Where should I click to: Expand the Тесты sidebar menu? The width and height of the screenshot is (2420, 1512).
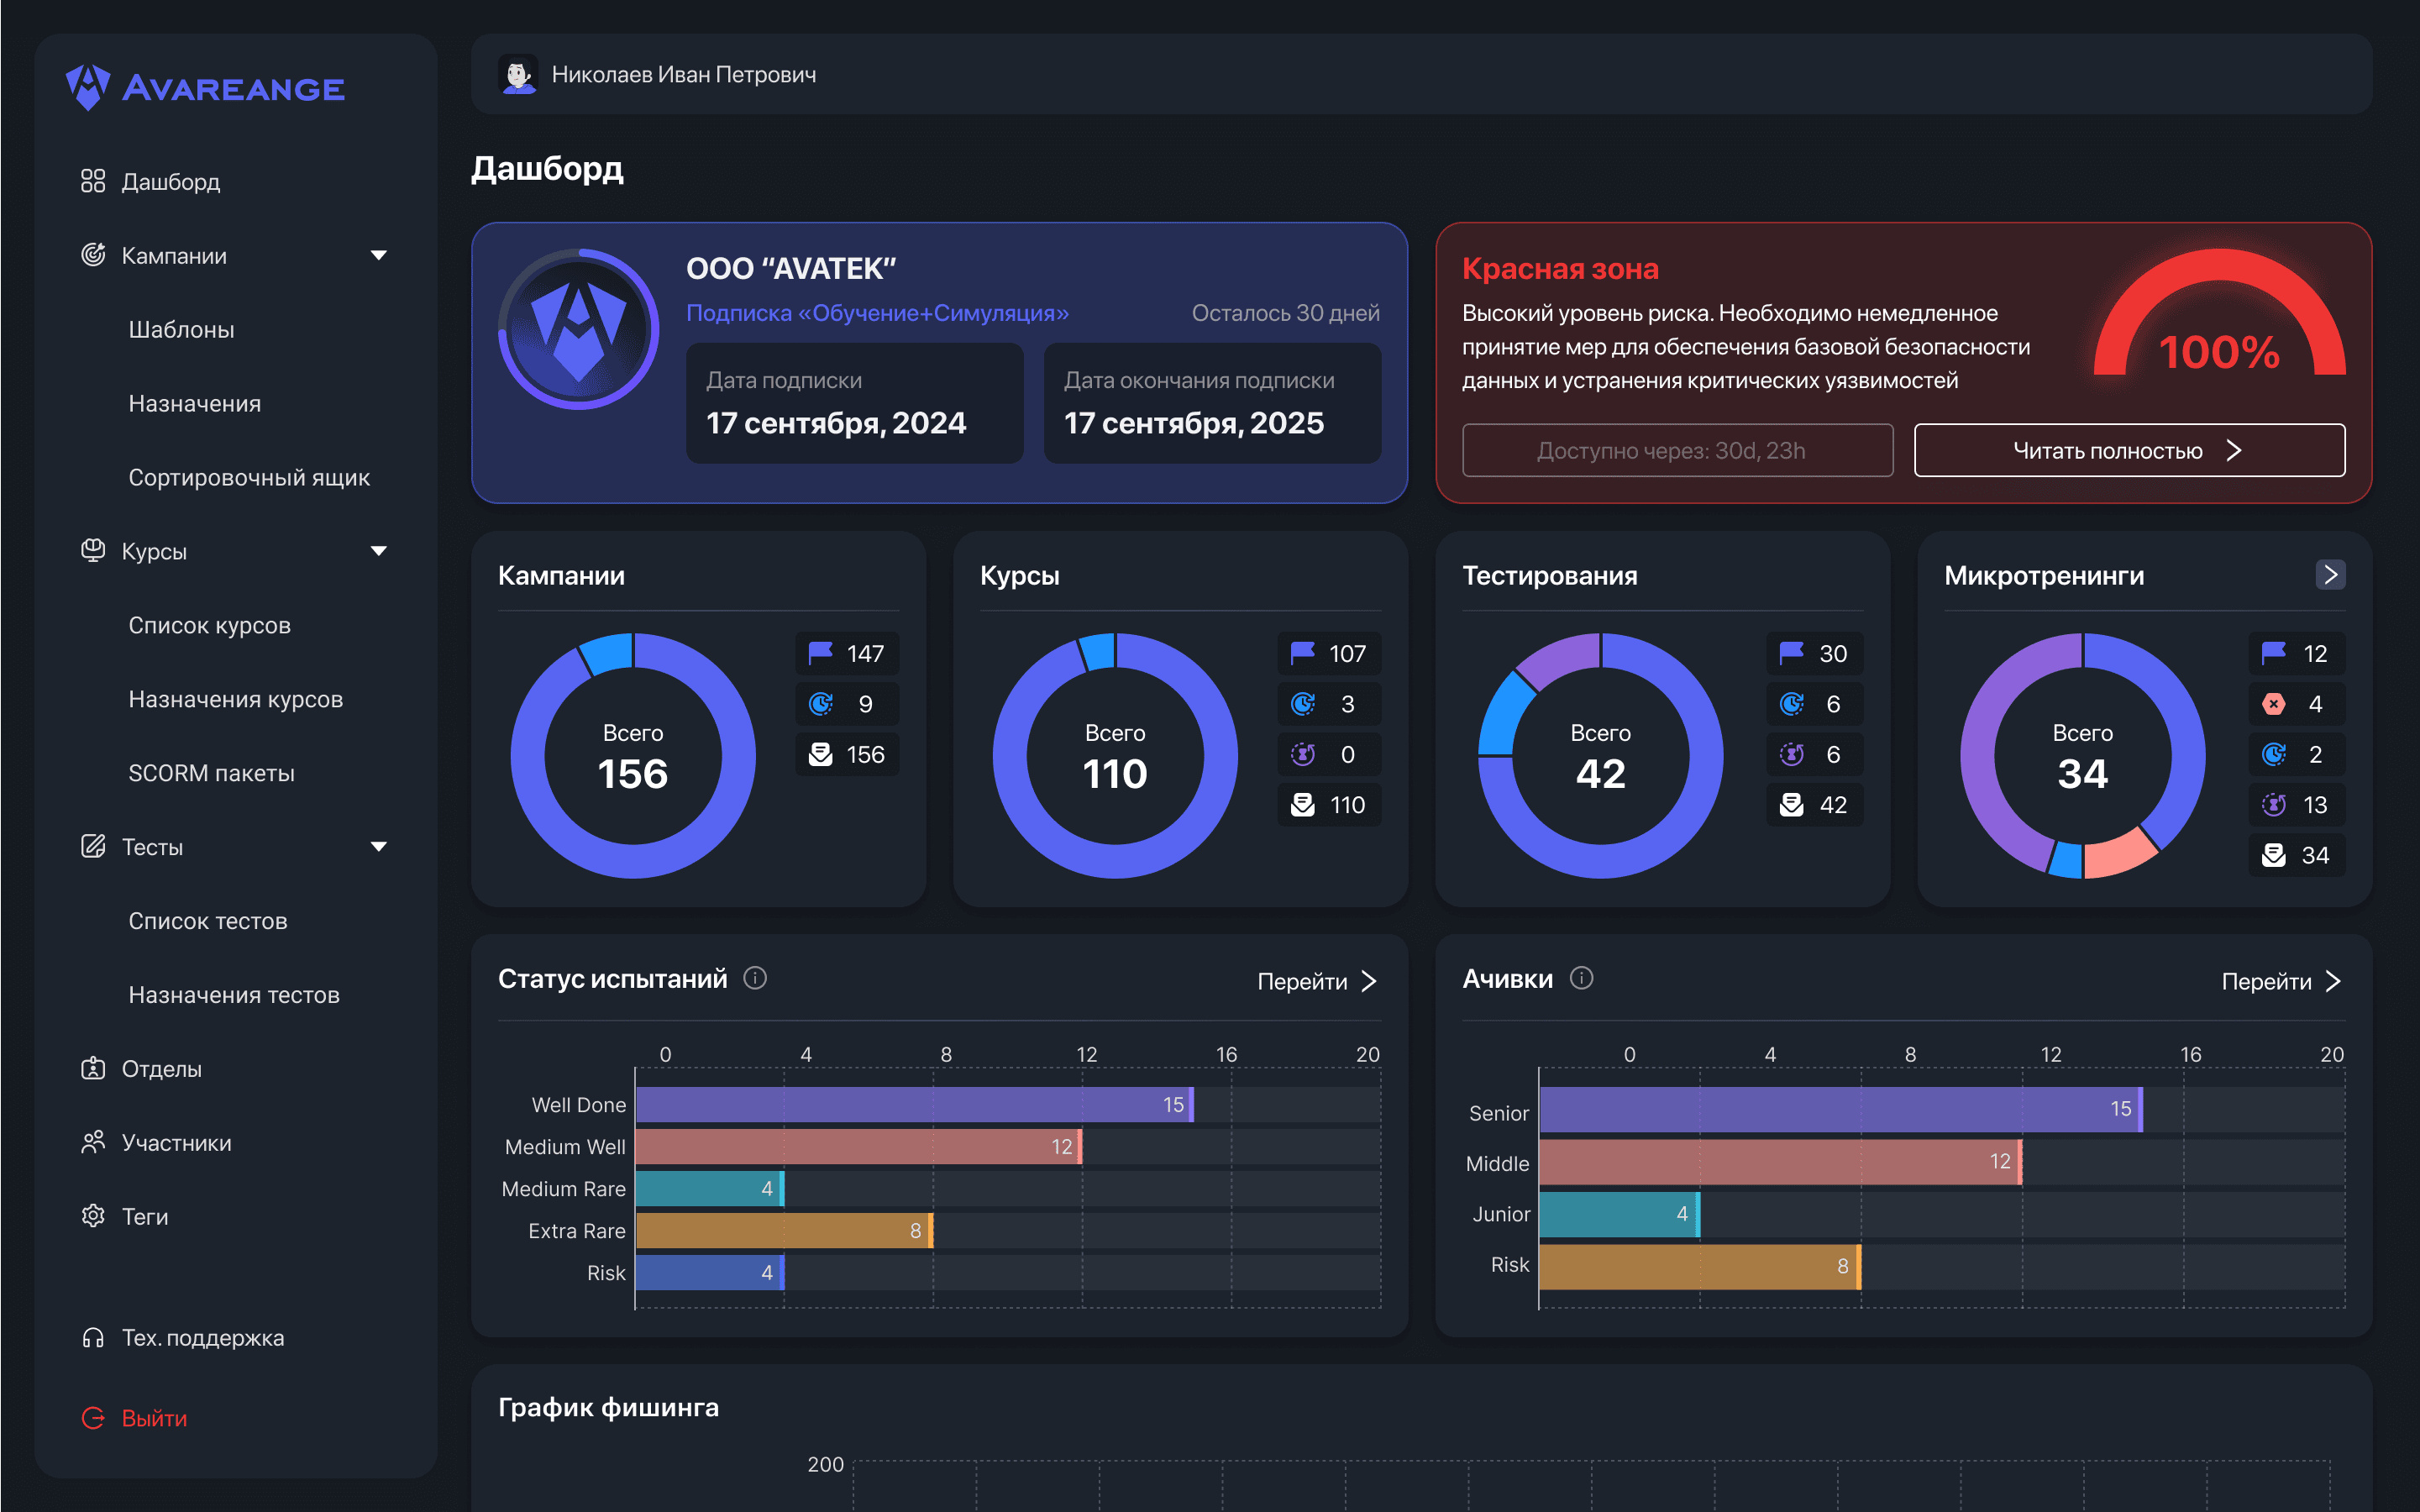(x=380, y=846)
